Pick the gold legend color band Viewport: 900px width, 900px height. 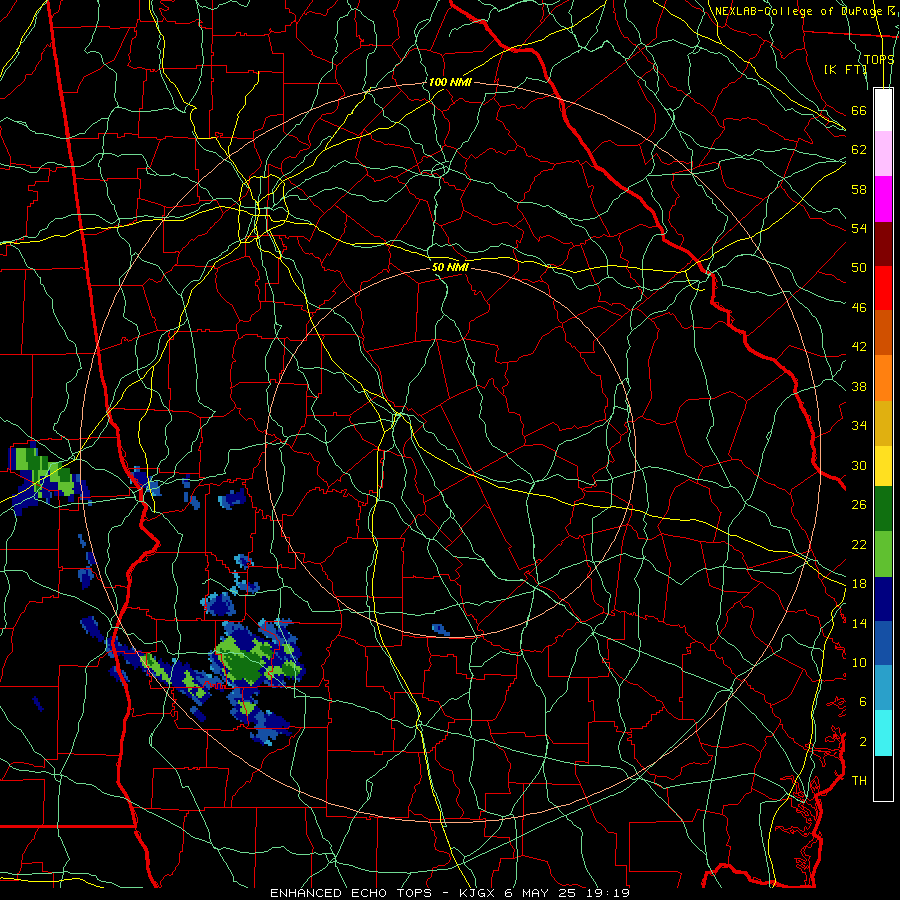pyautogui.click(x=883, y=423)
